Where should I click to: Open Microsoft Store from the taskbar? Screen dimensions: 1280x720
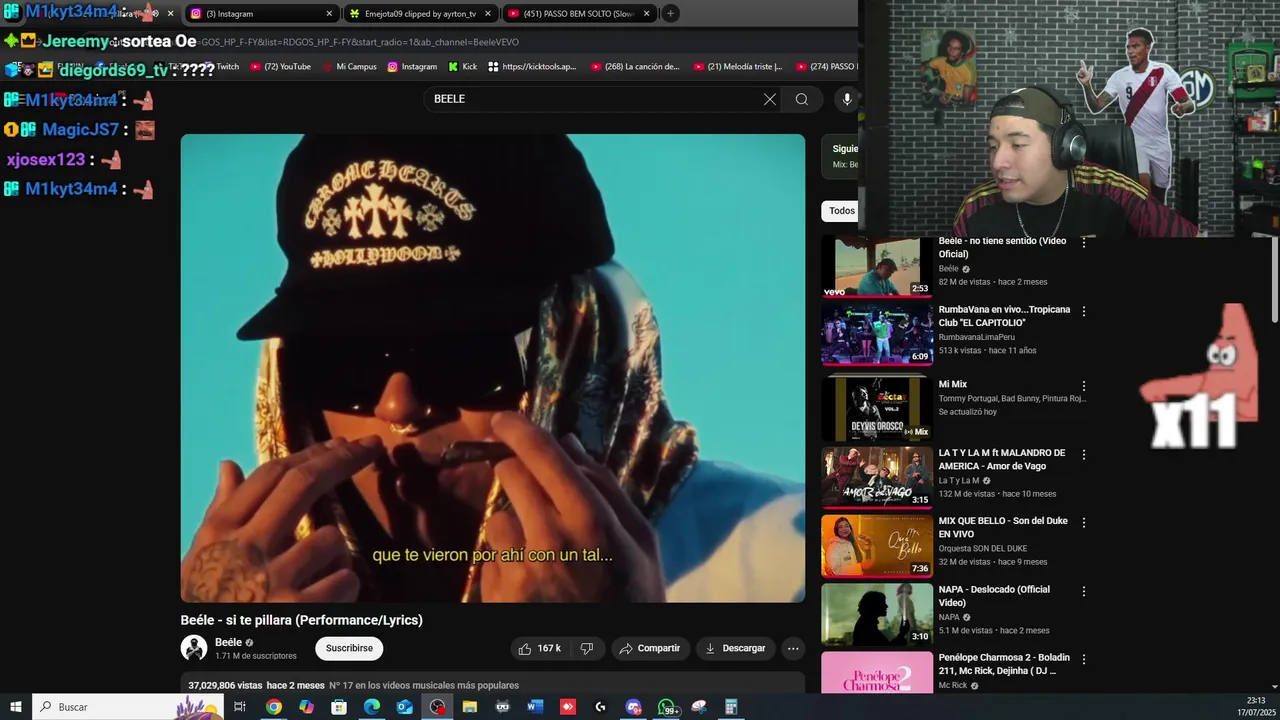tap(339, 707)
